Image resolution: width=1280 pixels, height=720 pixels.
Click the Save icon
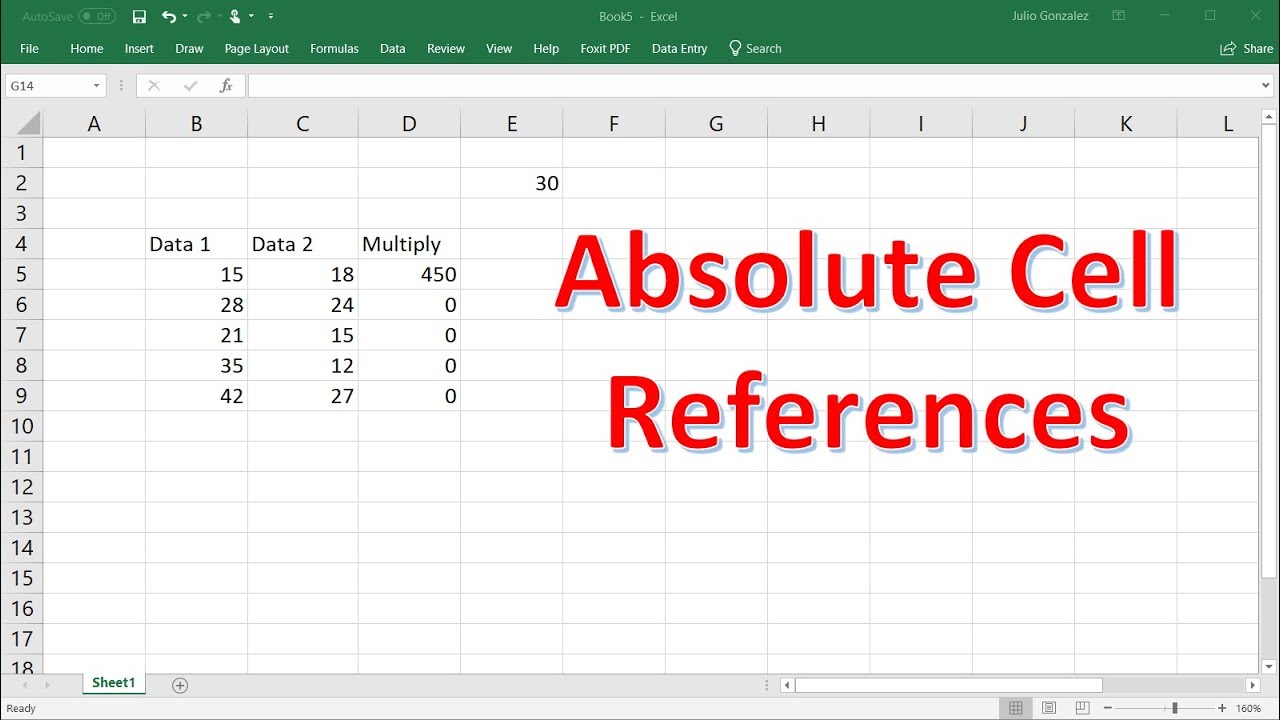139,16
